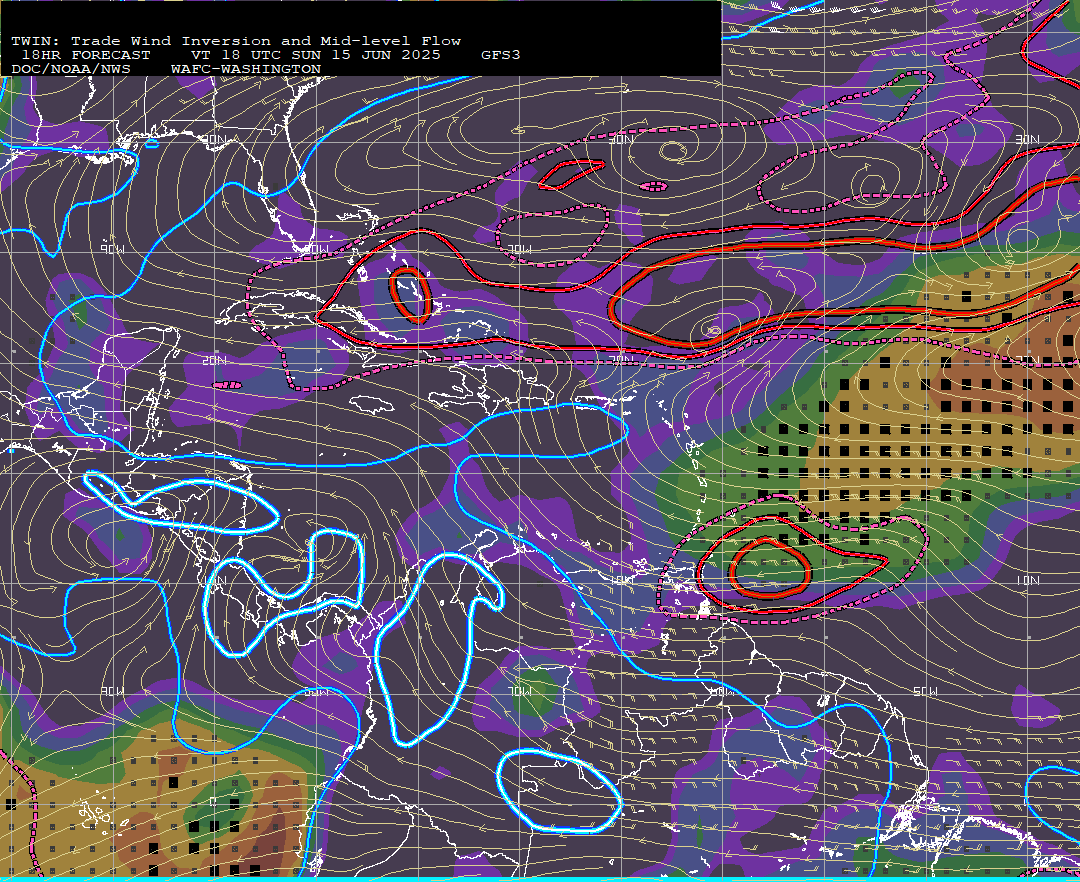Click the '60W' longitude label

(x=723, y=691)
